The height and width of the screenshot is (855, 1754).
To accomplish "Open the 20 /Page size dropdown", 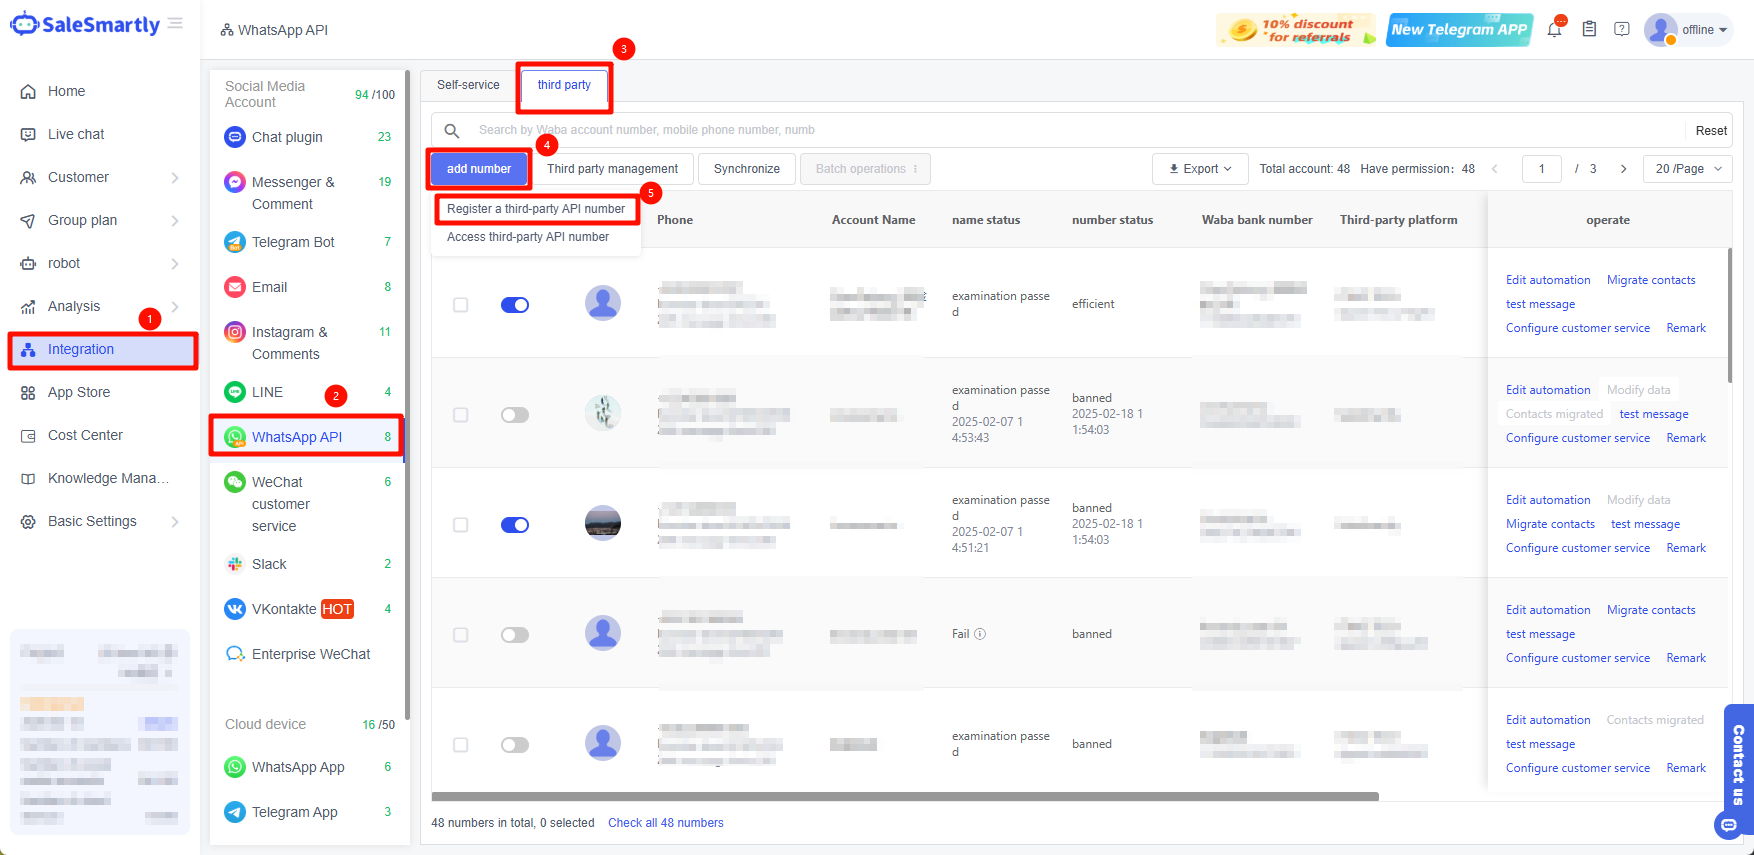I will tap(1687, 169).
